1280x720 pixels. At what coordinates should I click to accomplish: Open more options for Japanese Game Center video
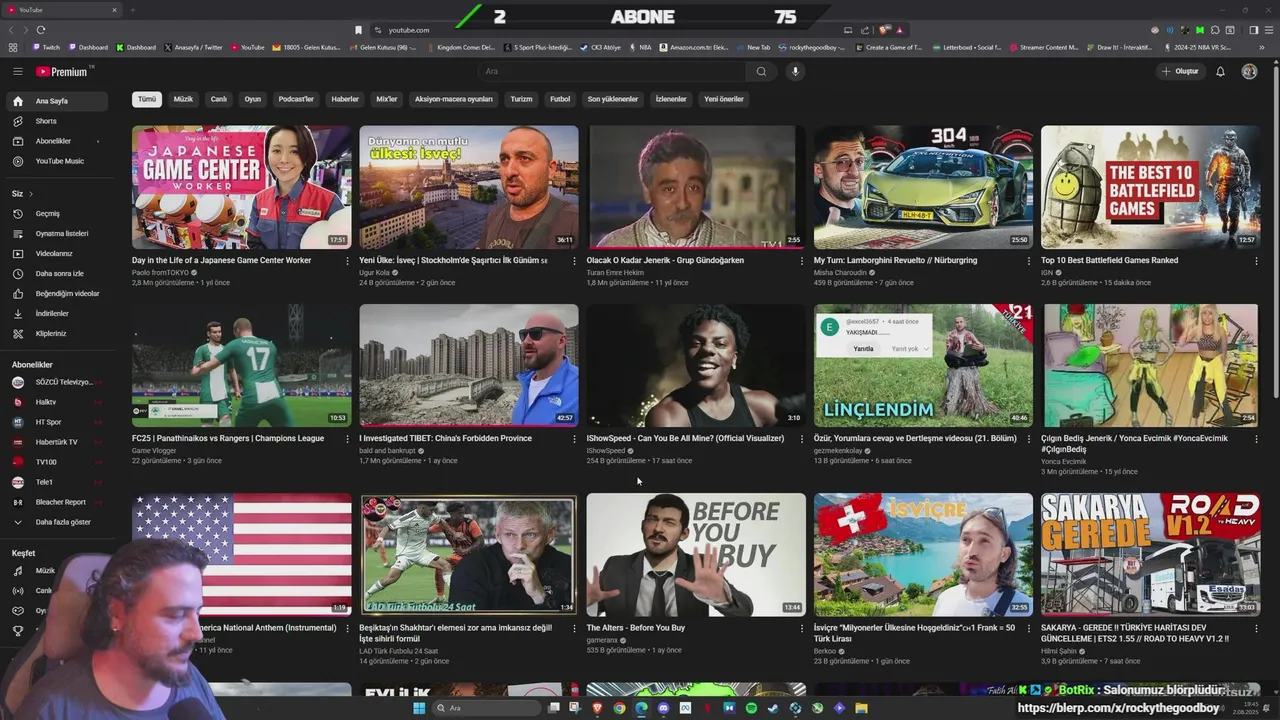coord(347,261)
